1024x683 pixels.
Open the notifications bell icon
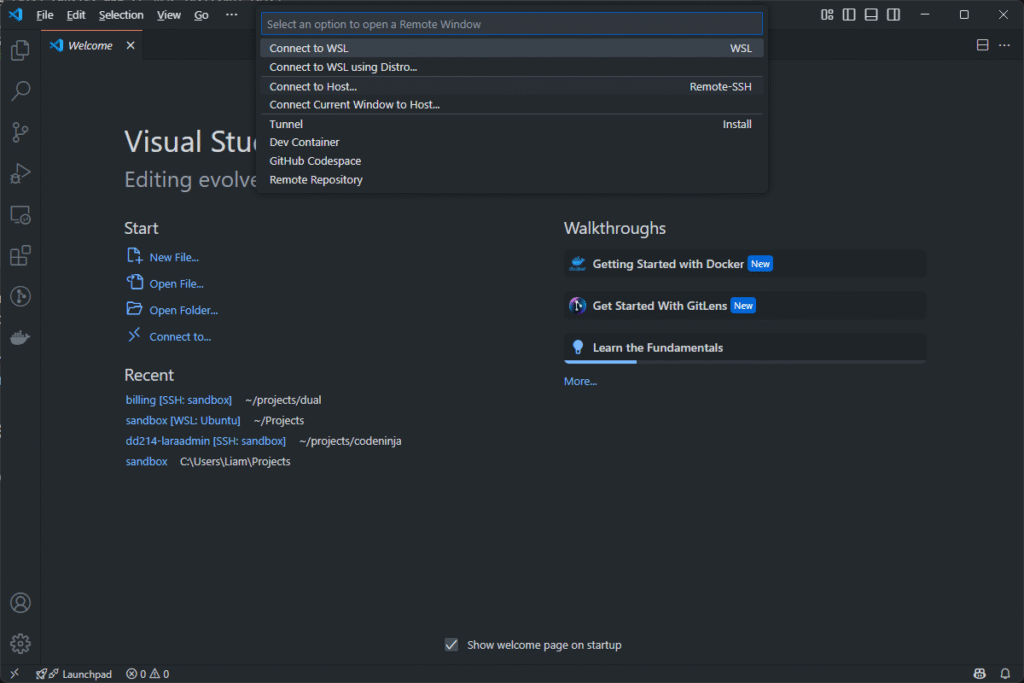[1005, 673]
